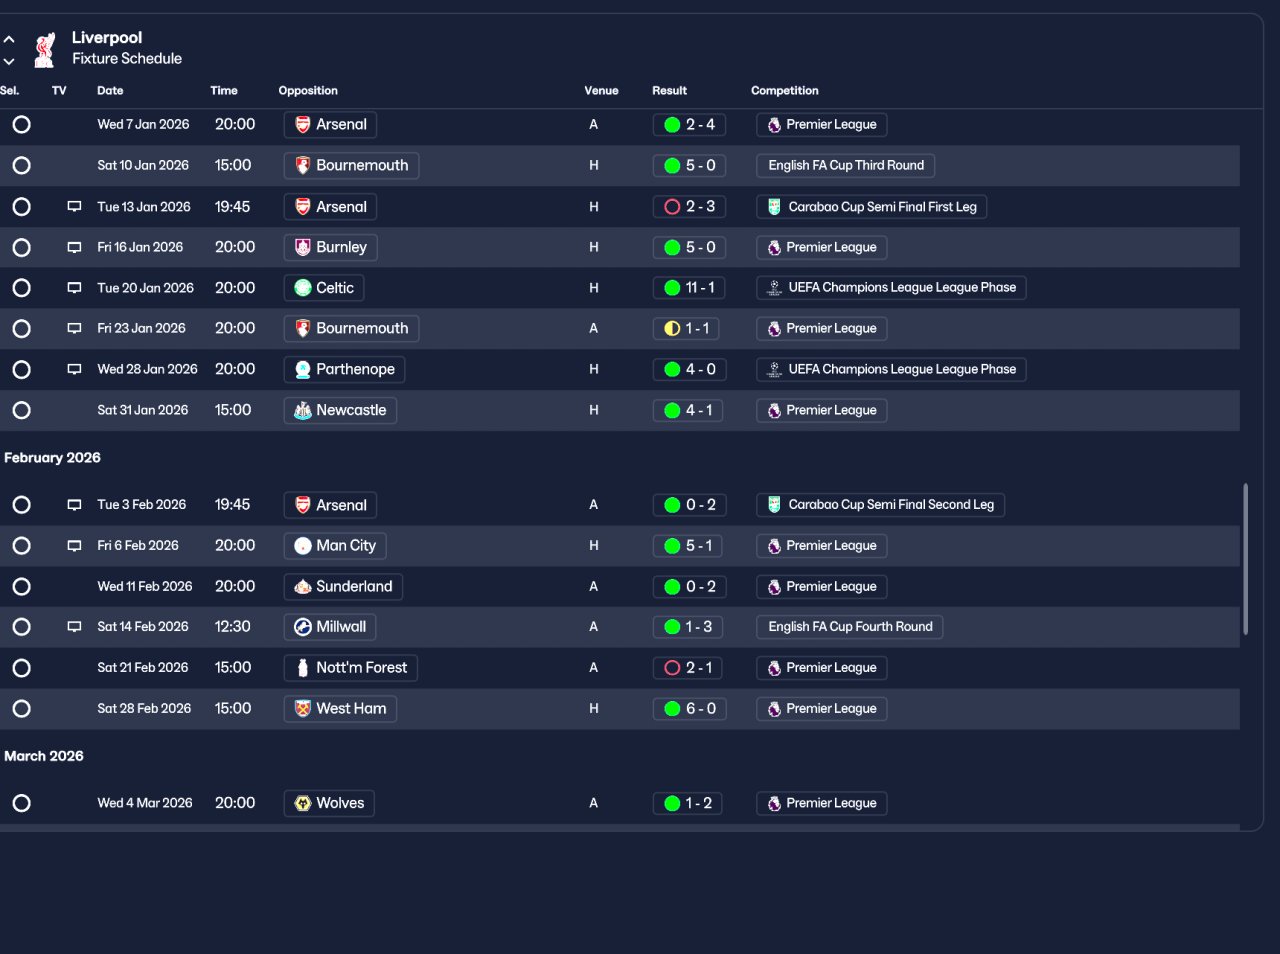1280x954 pixels.
Task: Sort by the Time column header
Action: click(x=224, y=90)
